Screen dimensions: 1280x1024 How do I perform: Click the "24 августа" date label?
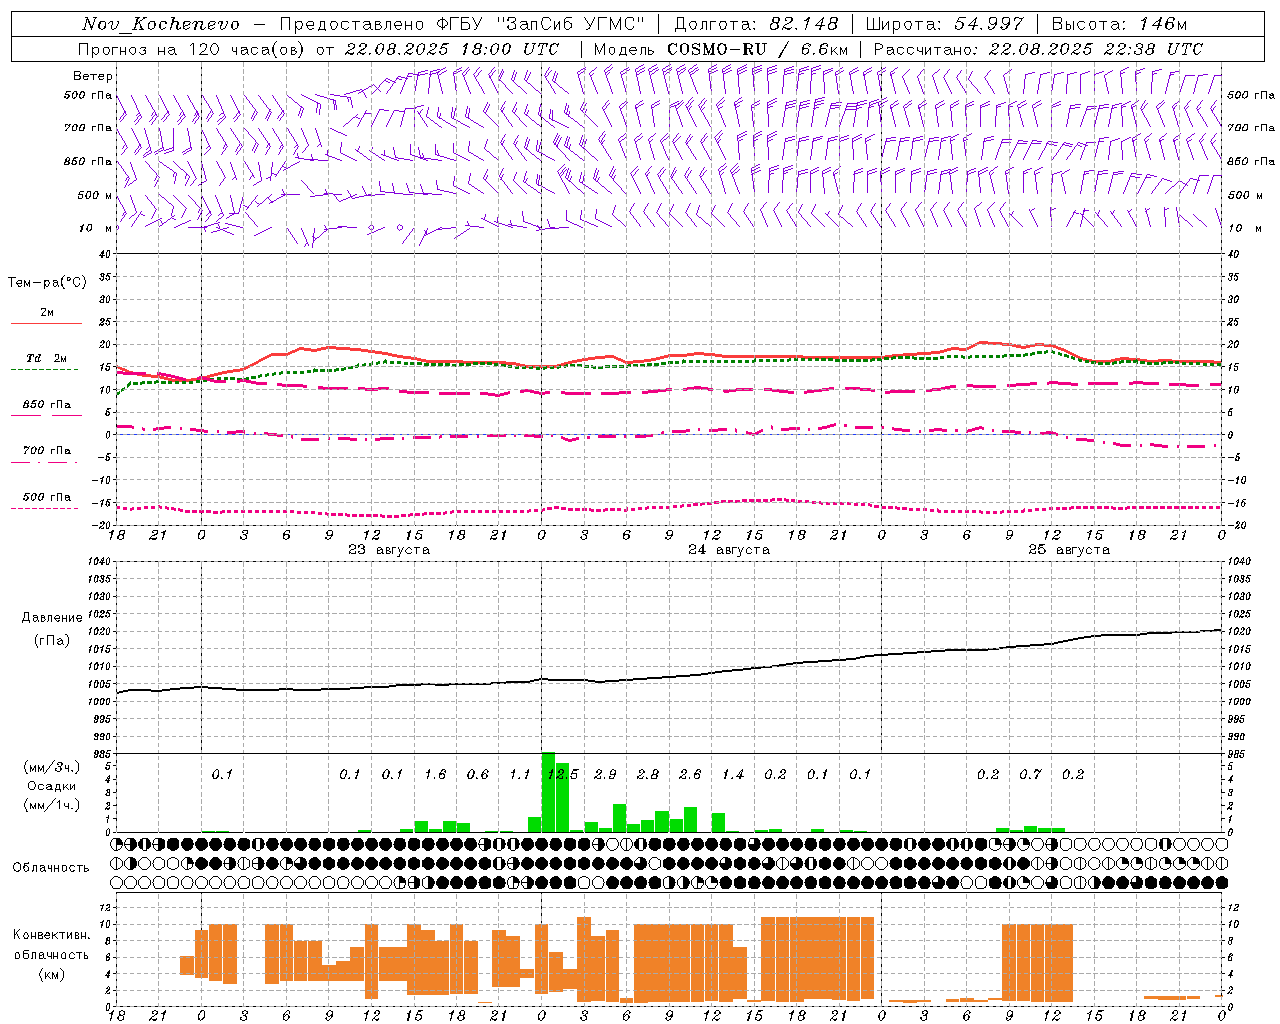point(729,550)
